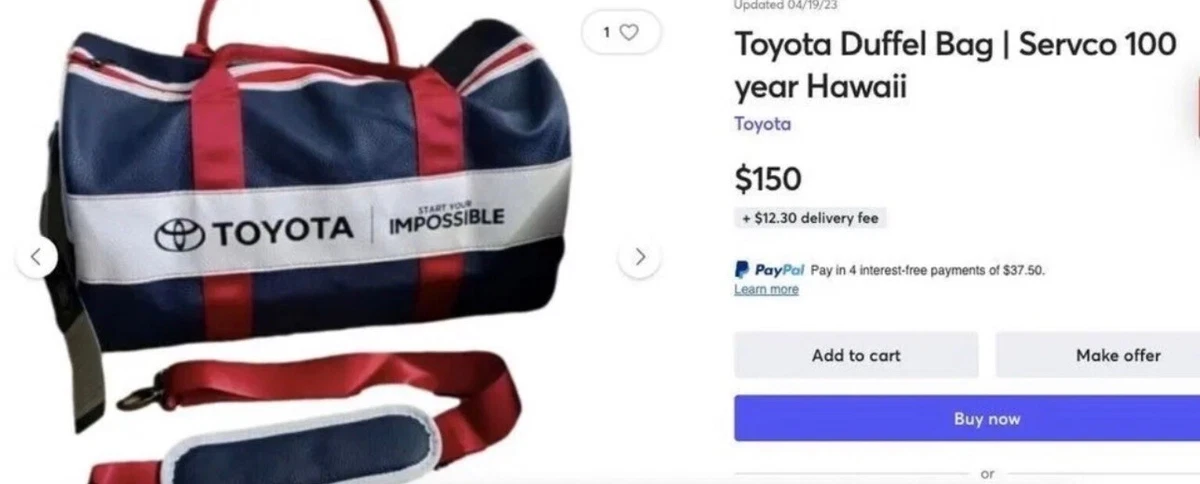This screenshot has width=1200, height=484.
Task: Click the Make offer button
Action: [x=1098, y=355]
